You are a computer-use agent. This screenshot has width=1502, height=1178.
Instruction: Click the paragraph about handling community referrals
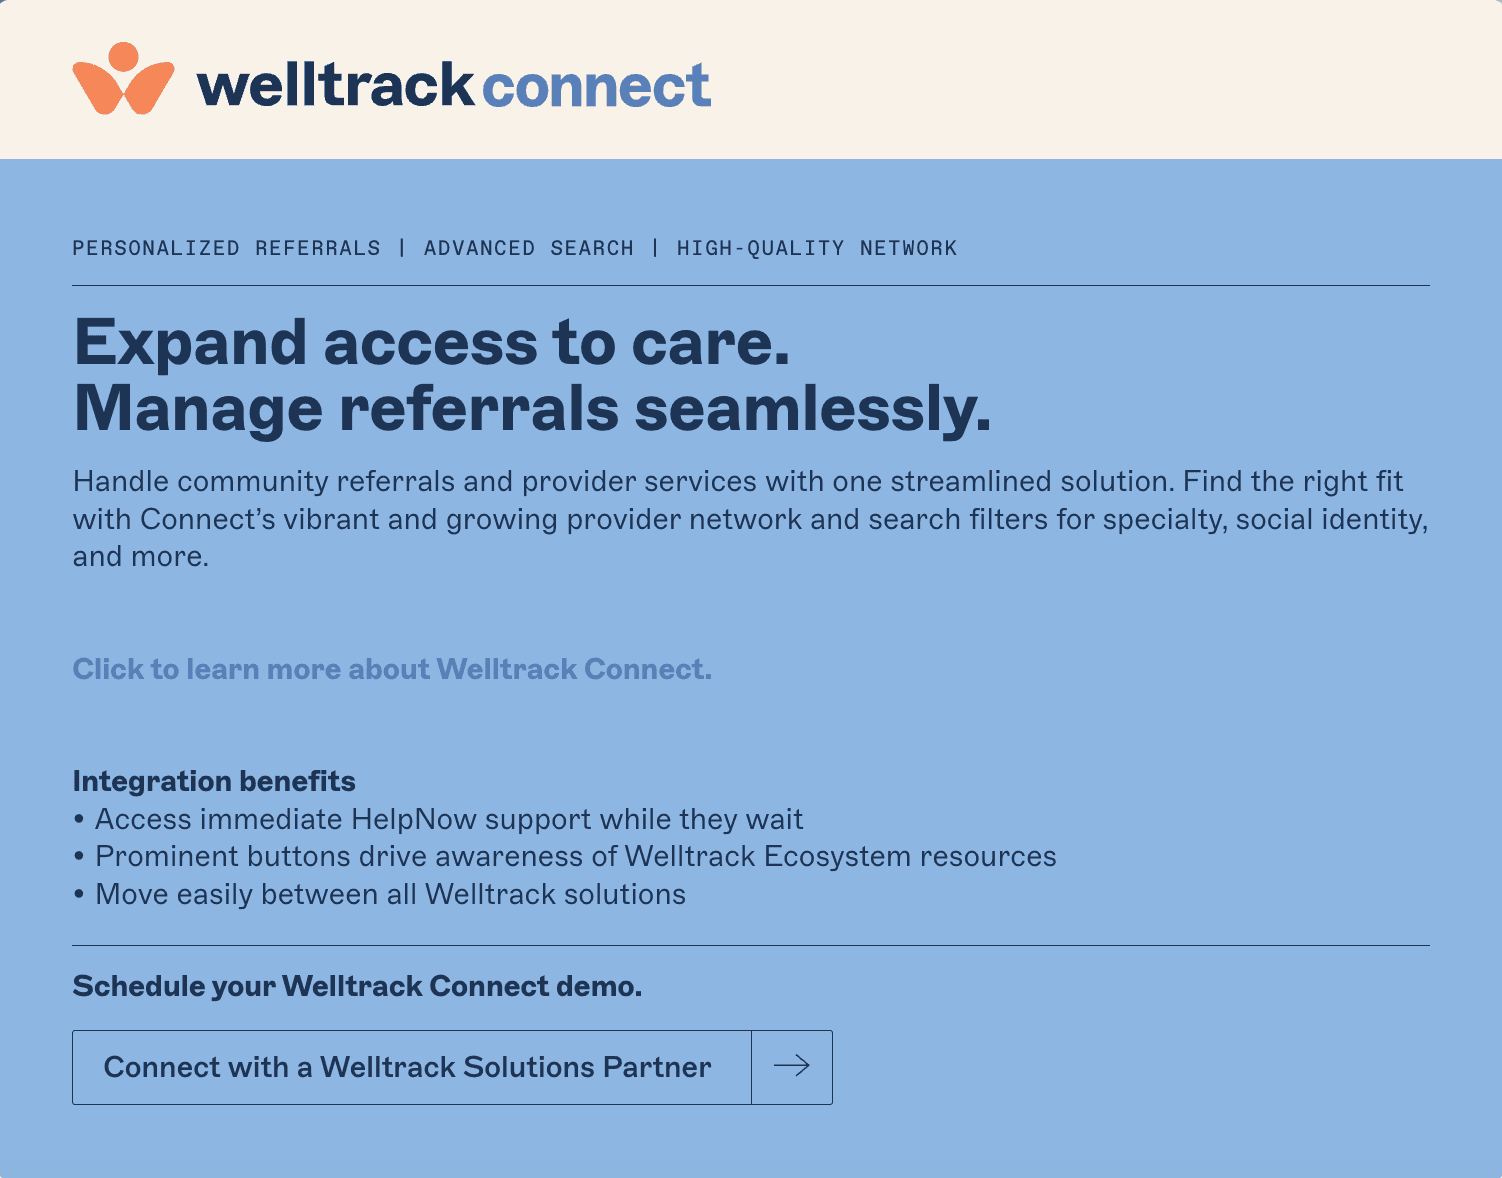coord(750,518)
